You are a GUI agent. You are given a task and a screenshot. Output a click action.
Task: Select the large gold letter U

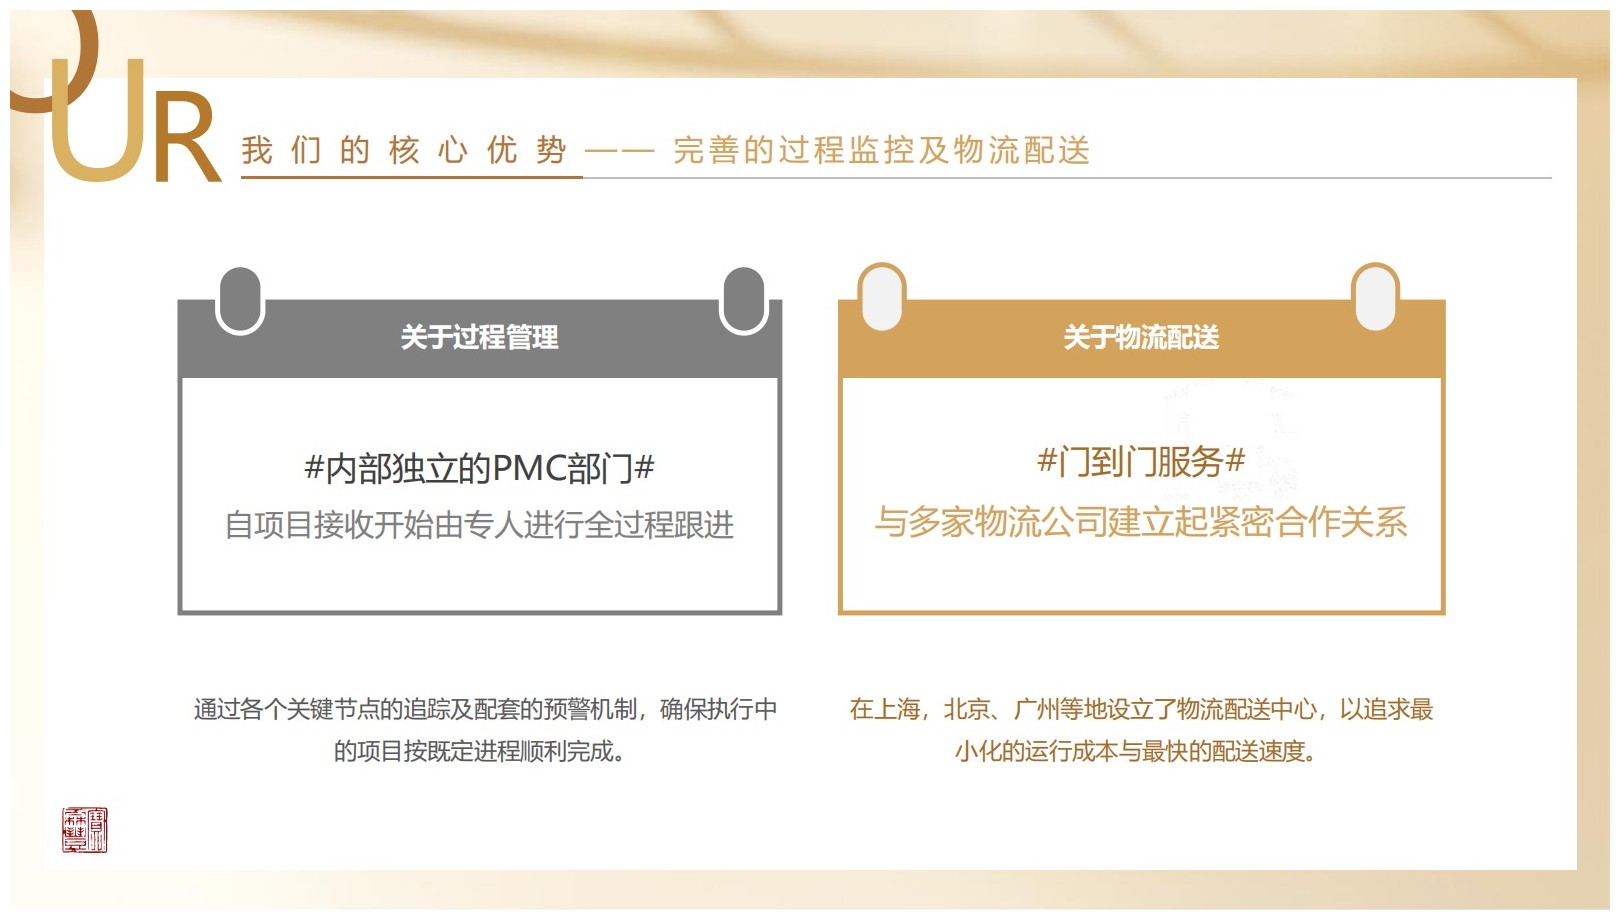coord(97,130)
